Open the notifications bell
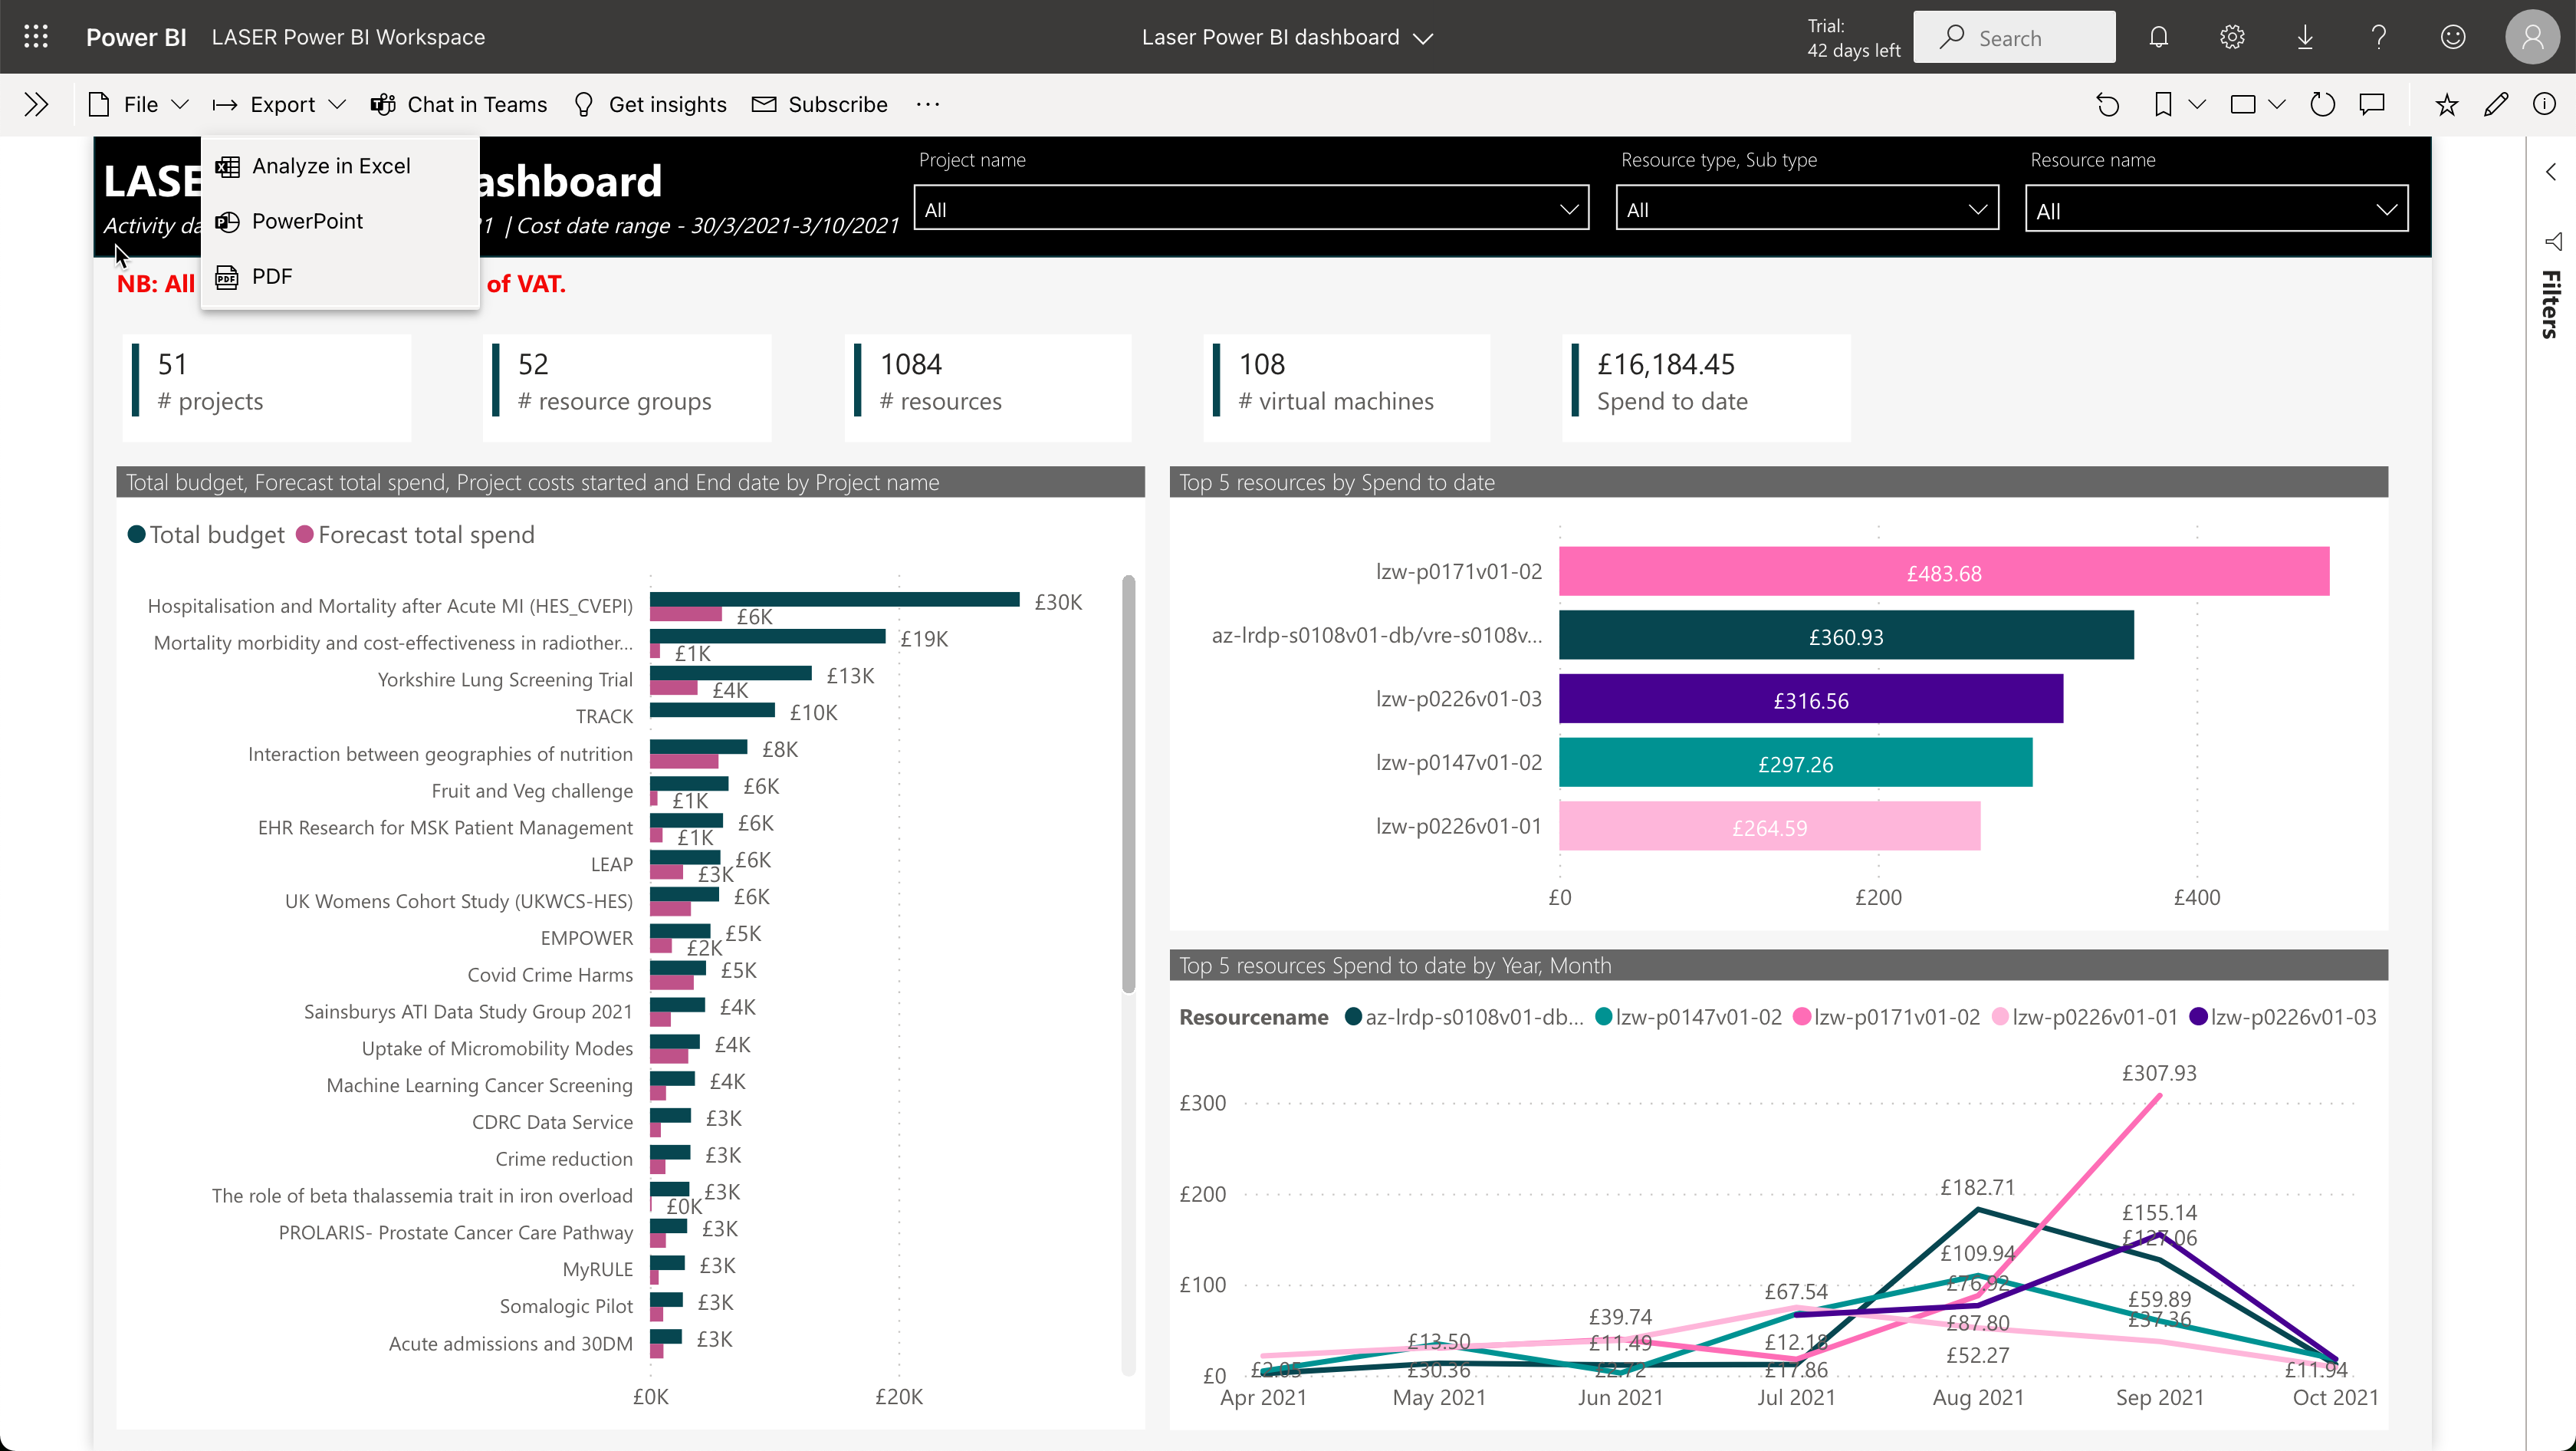Viewport: 2576px width, 1451px height. [2158, 37]
